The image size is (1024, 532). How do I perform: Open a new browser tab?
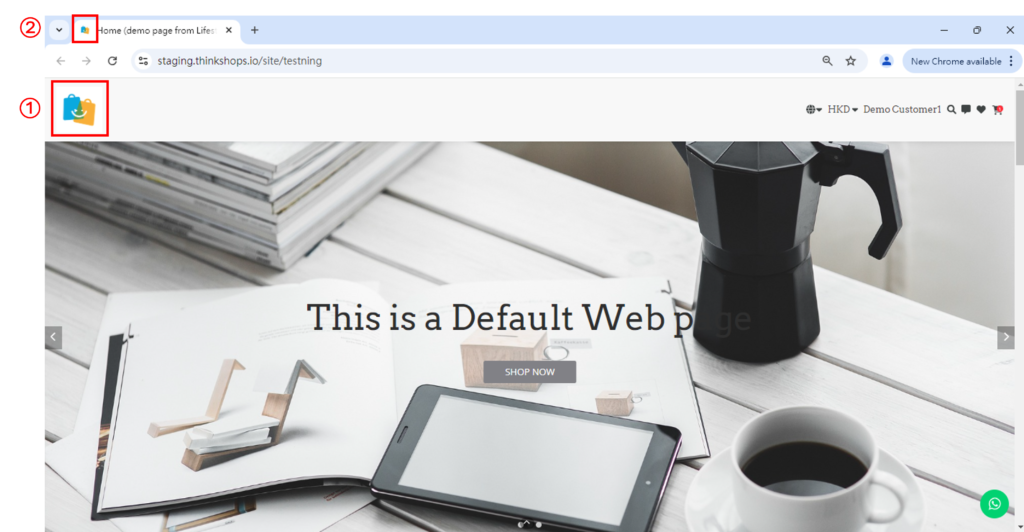tap(255, 30)
